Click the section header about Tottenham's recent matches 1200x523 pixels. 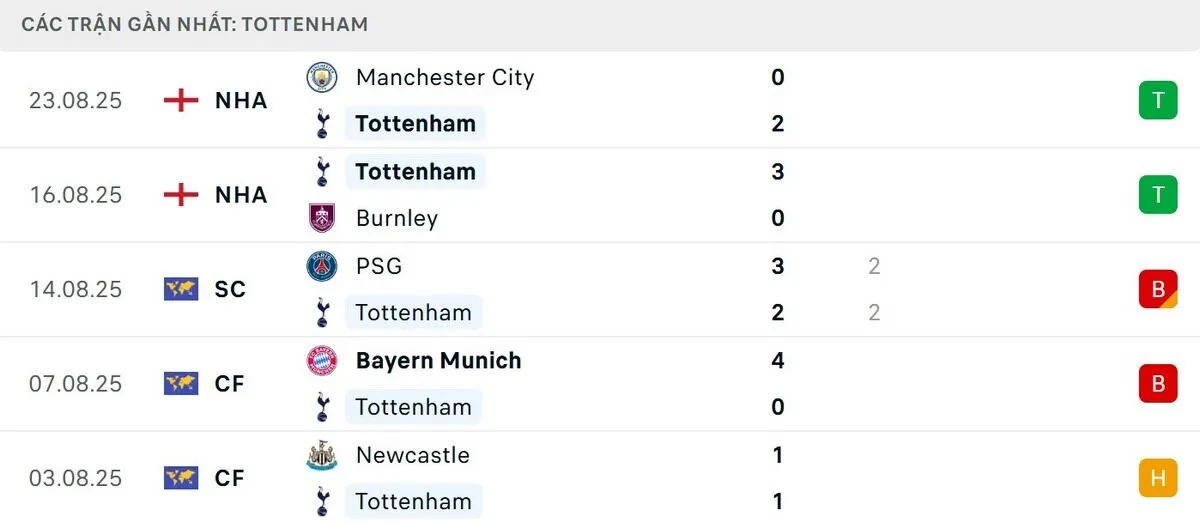195,24
